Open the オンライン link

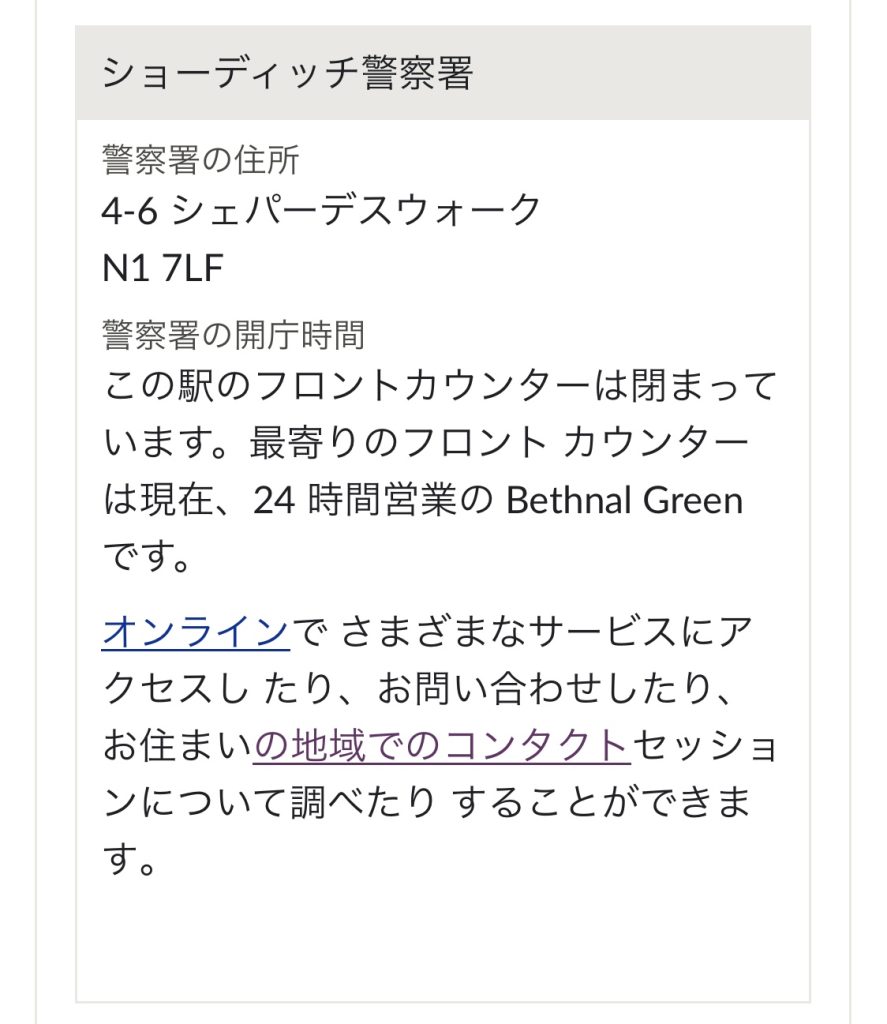(x=195, y=632)
